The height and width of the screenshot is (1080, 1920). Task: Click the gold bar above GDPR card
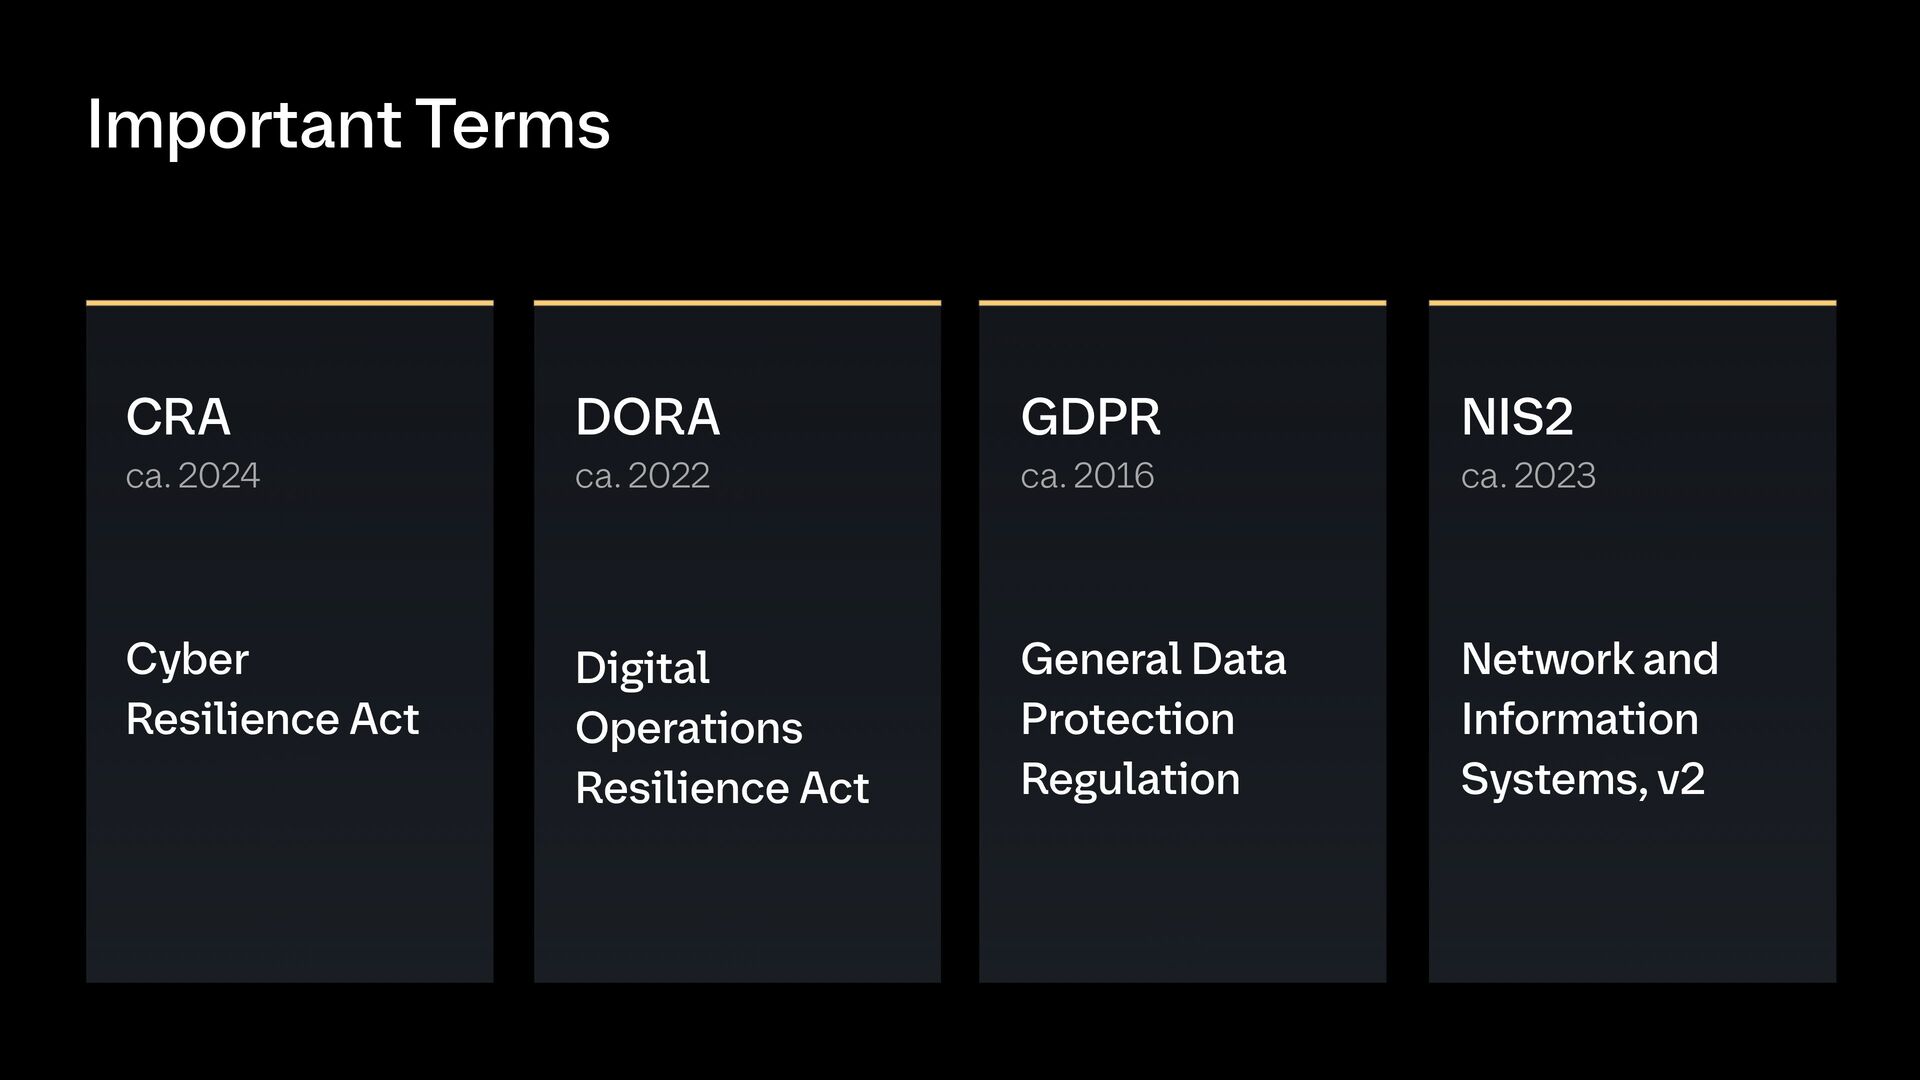tap(1182, 302)
